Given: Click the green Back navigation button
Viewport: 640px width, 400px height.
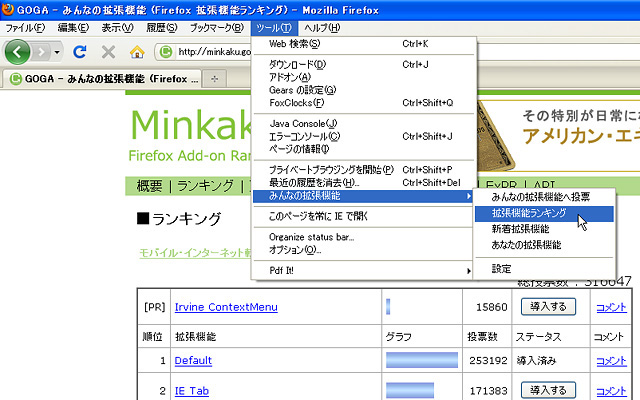Looking at the screenshot, I should pyautogui.click(x=17, y=52).
